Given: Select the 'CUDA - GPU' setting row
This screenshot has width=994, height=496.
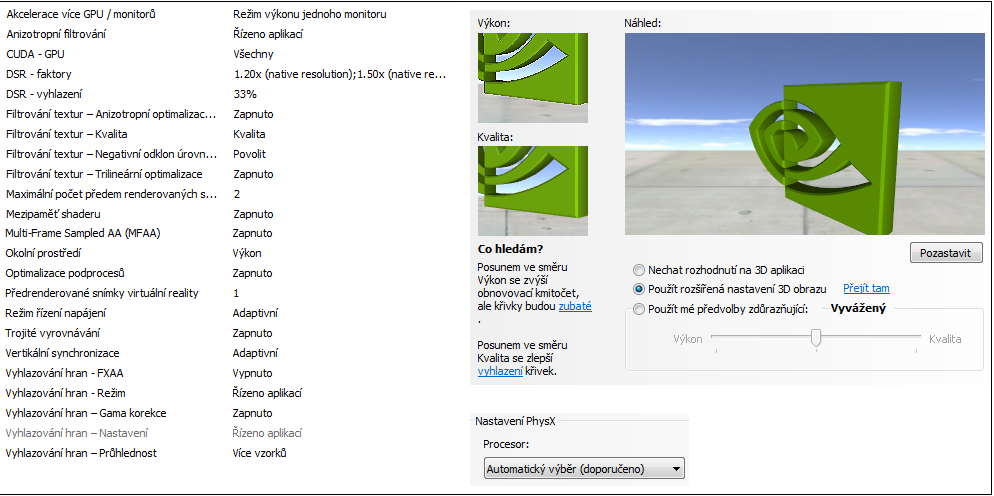Looking at the screenshot, I should tap(228, 54).
